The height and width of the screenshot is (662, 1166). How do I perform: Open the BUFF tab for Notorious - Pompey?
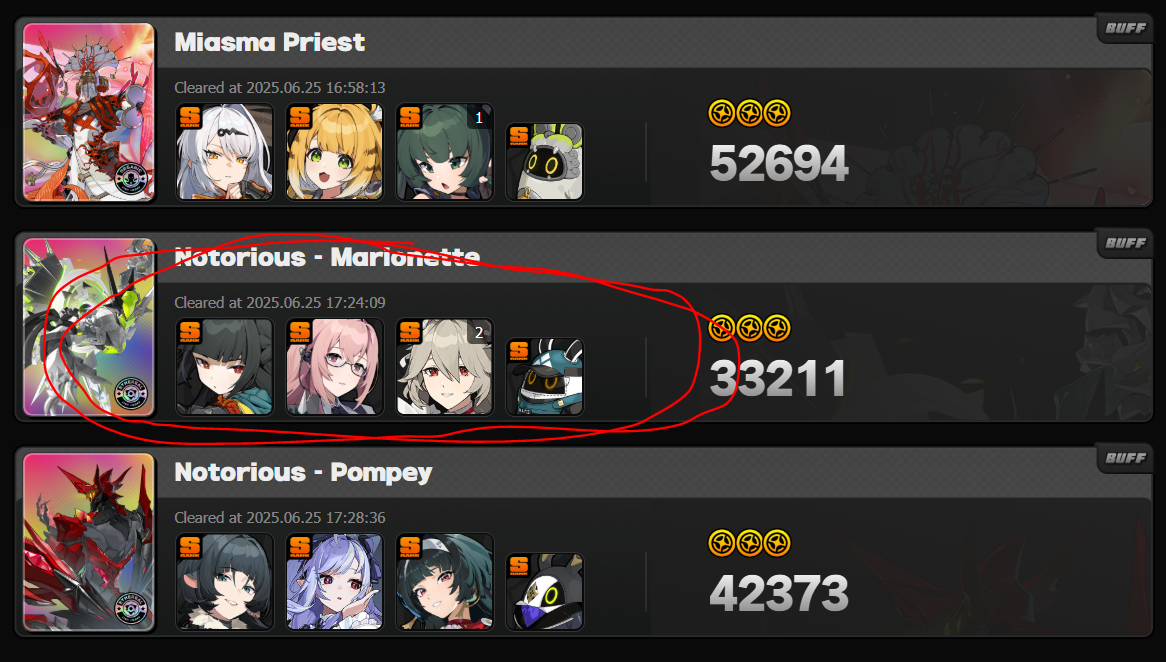tap(1125, 458)
